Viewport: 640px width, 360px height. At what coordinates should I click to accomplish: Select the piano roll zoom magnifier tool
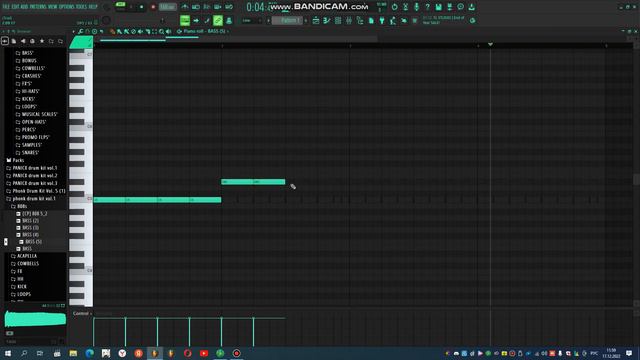tap(162, 31)
